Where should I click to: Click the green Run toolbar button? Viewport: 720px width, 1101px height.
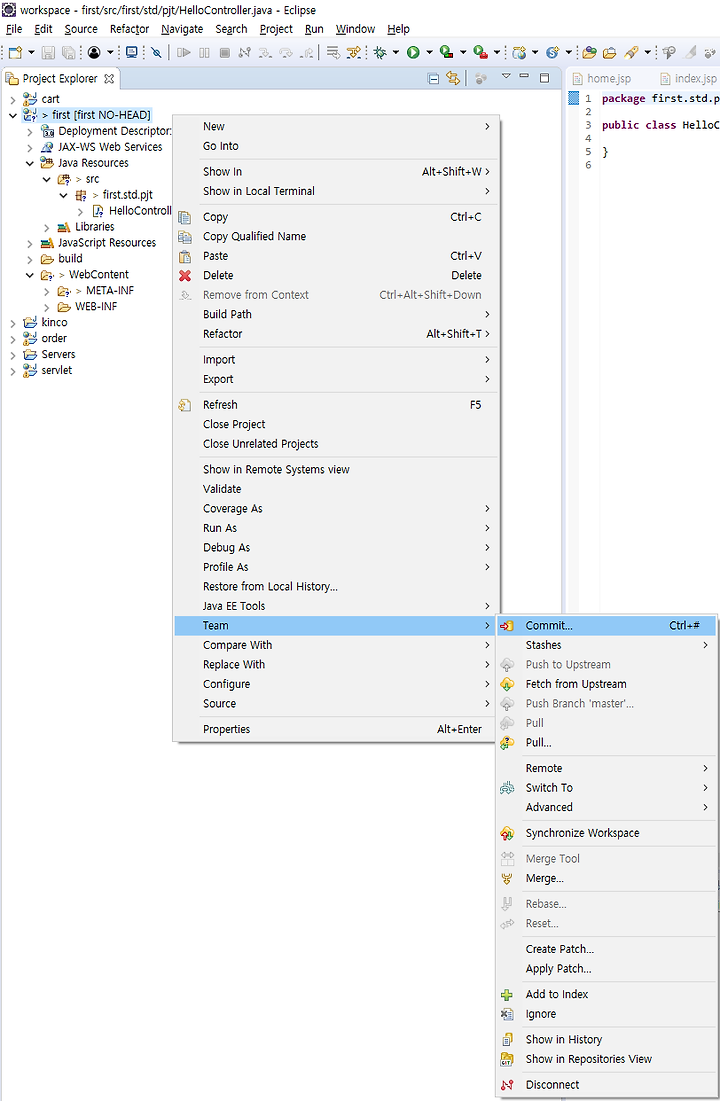click(x=413, y=53)
